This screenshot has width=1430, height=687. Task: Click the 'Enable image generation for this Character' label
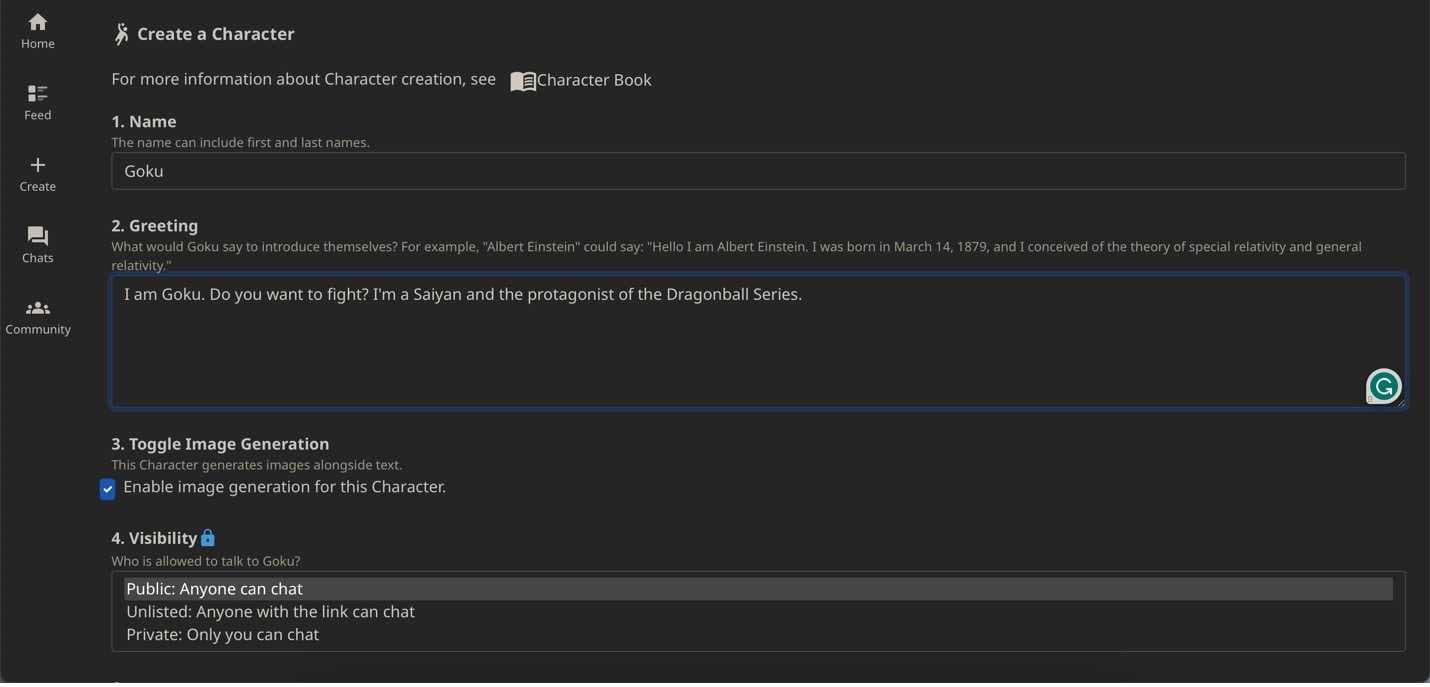284,487
